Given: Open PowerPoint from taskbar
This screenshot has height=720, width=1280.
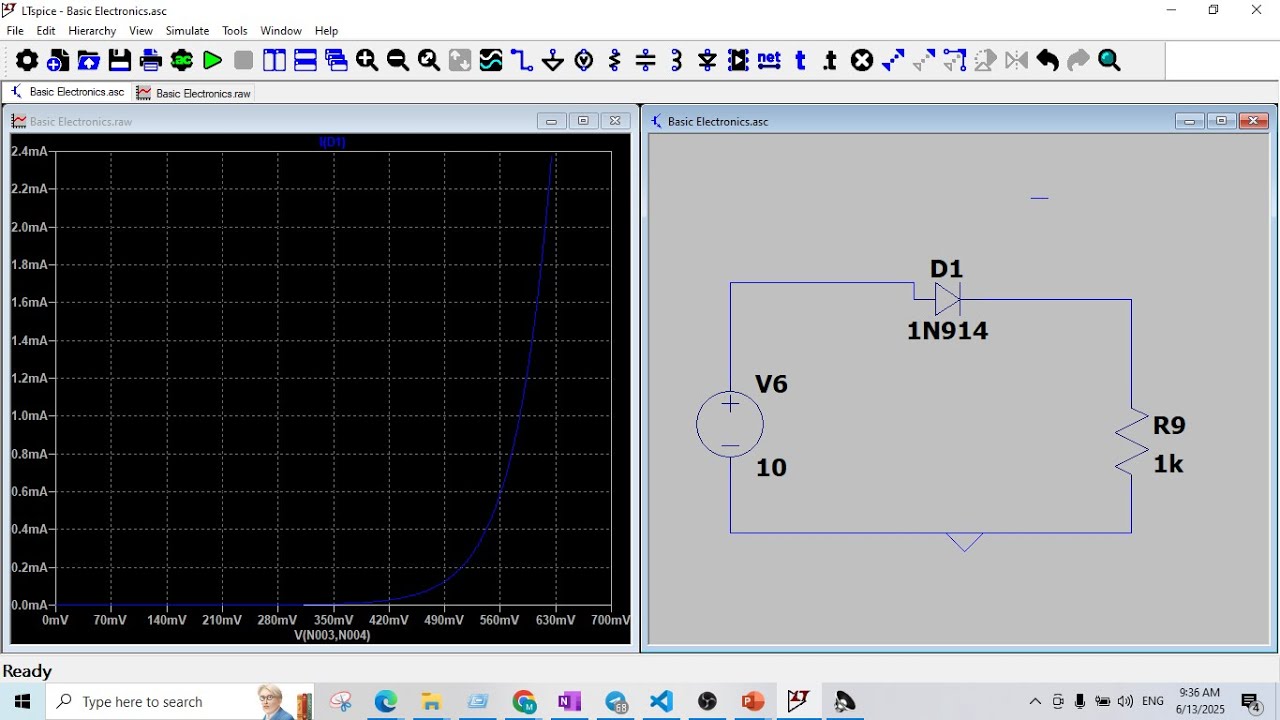Looking at the screenshot, I should tap(753, 702).
